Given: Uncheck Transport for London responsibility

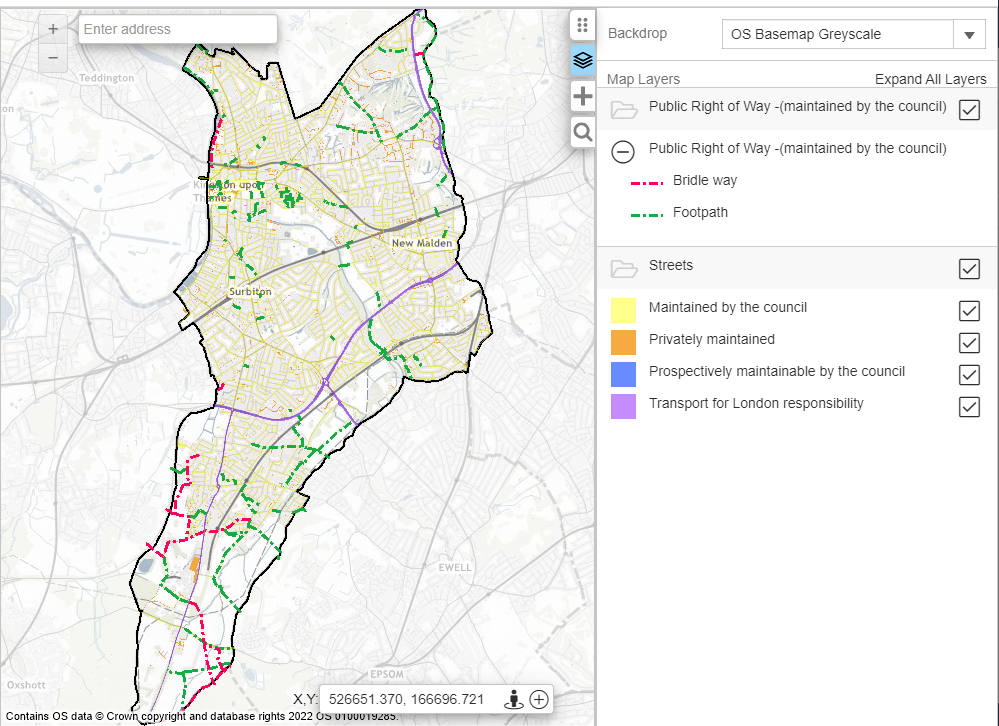Looking at the screenshot, I should point(969,406).
